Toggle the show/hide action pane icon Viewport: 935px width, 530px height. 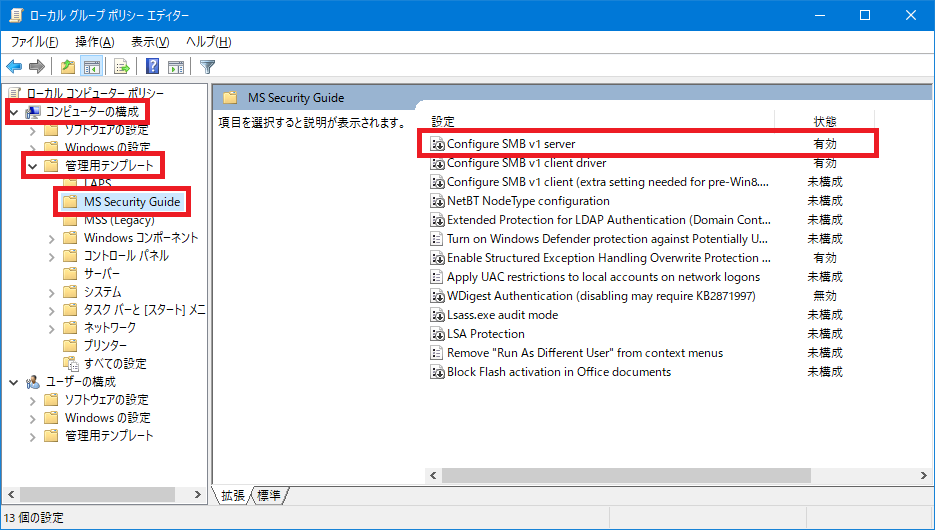click(176, 67)
